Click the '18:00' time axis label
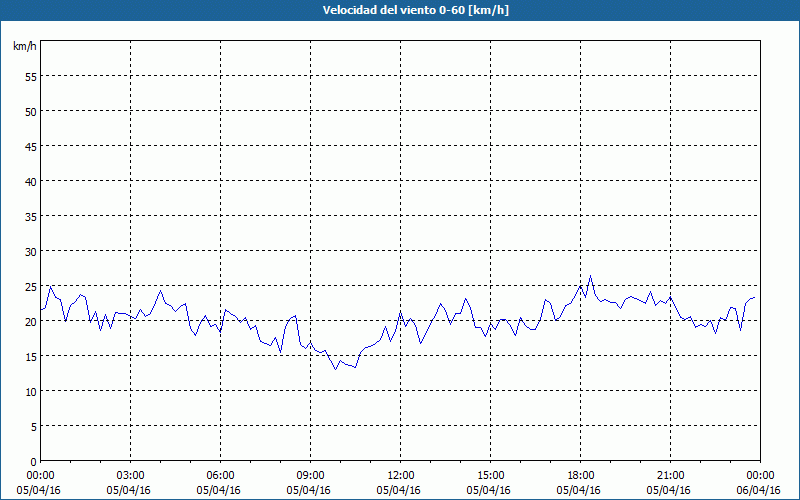The height and width of the screenshot is (500, 800). (580, 476)
